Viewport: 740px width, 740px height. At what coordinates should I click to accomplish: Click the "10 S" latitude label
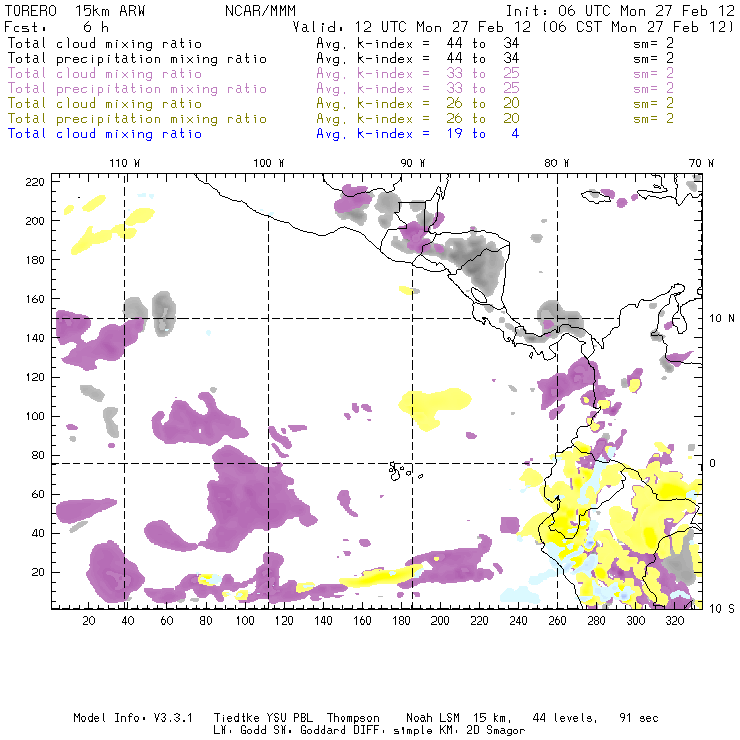722,609
